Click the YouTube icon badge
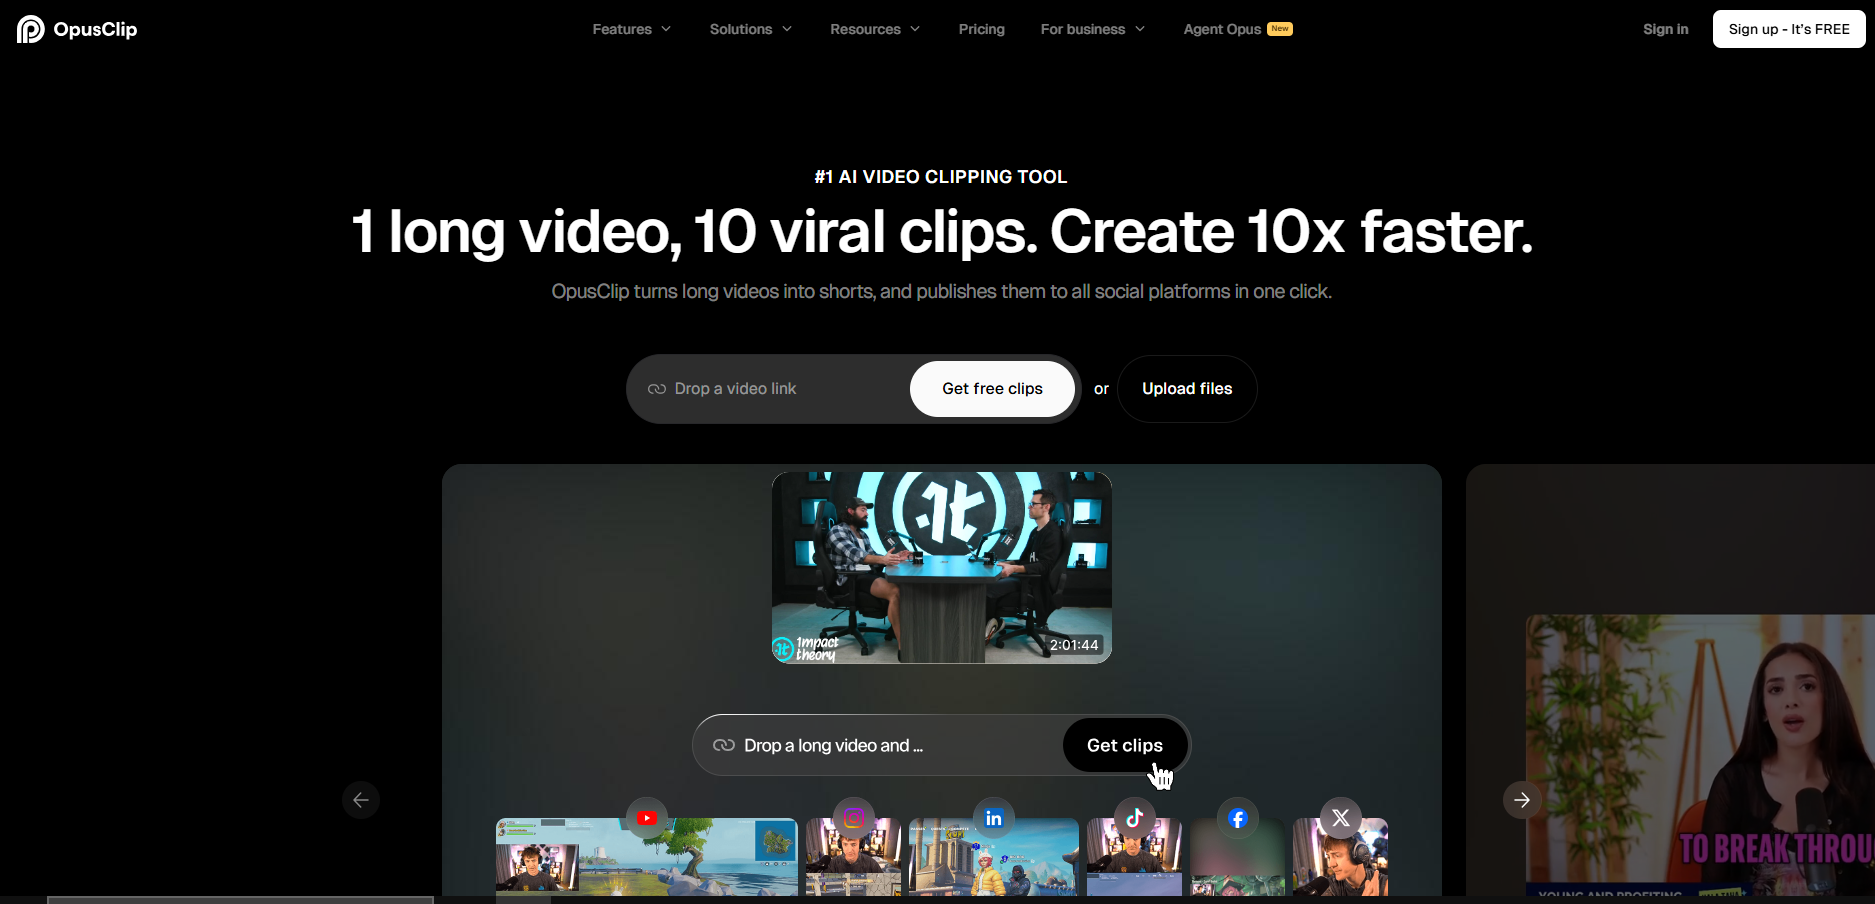The image size is (1875, 904). pos(647,818)
